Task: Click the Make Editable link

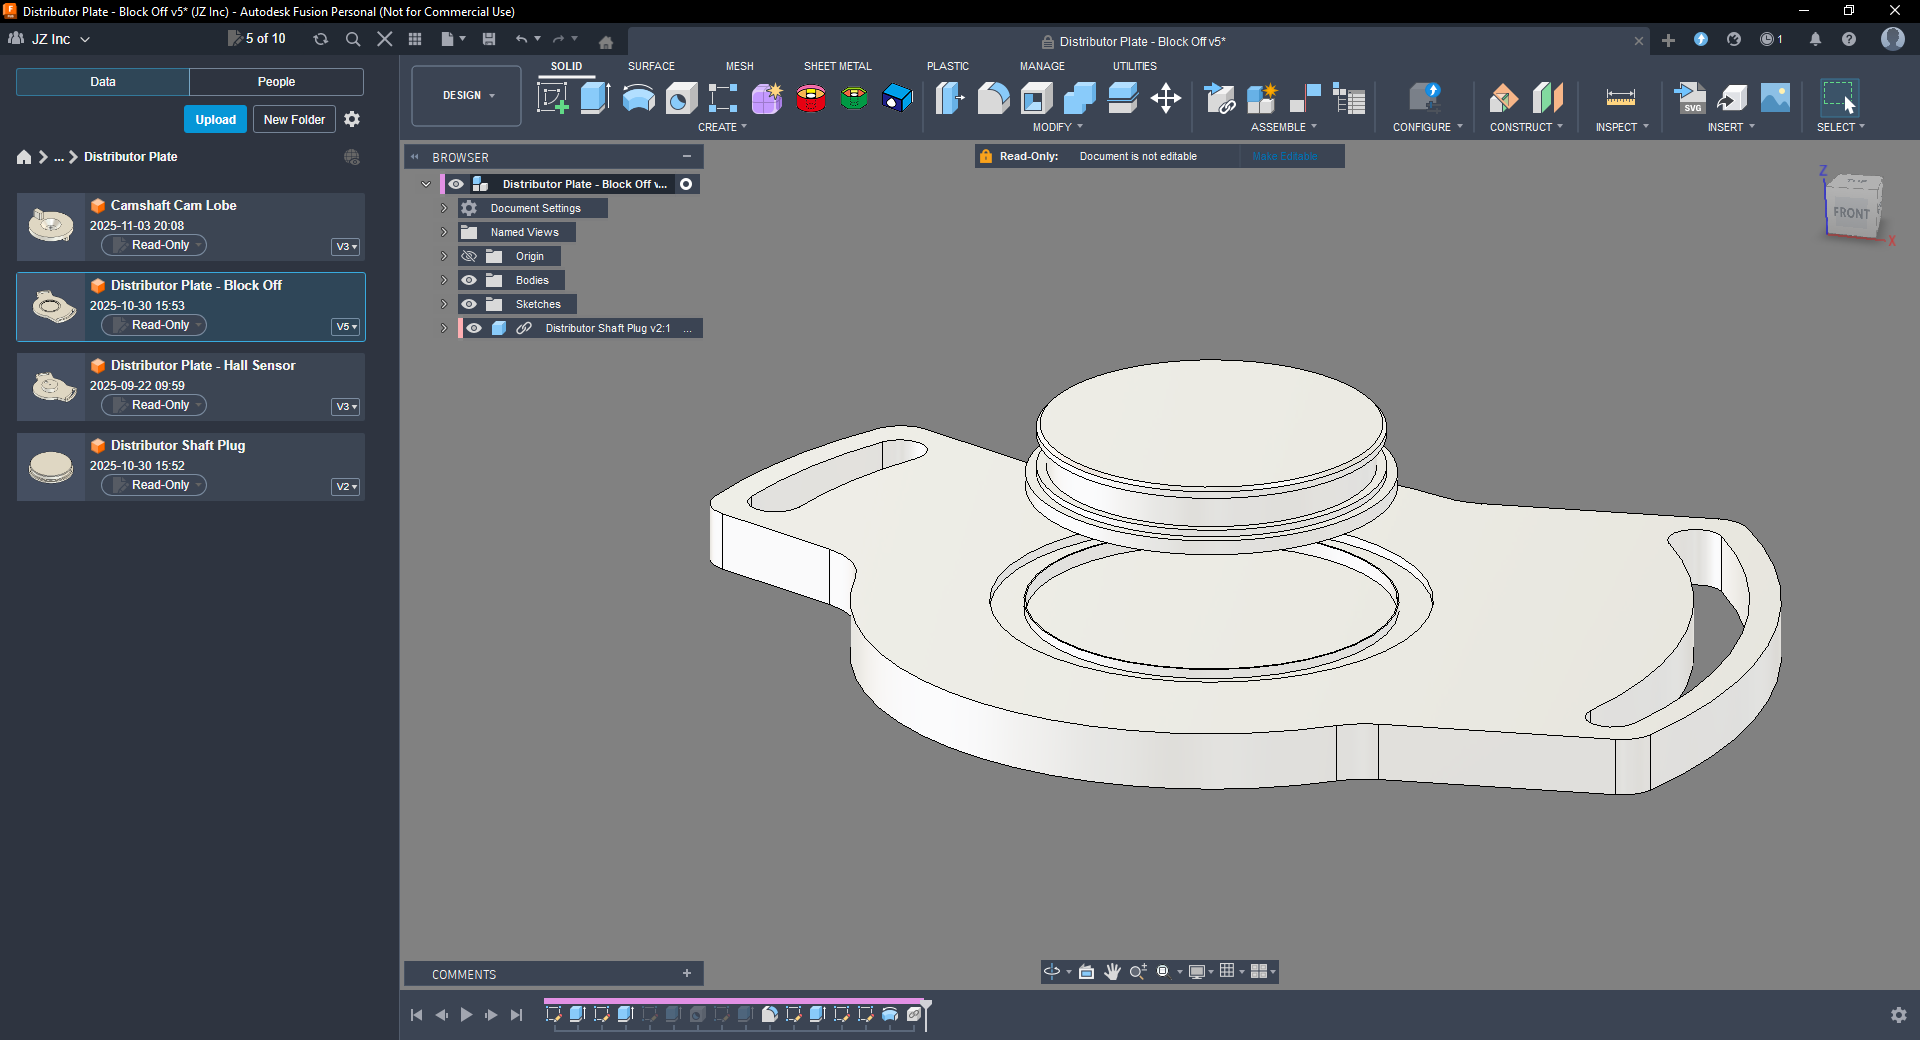Action: [1285, 156]
